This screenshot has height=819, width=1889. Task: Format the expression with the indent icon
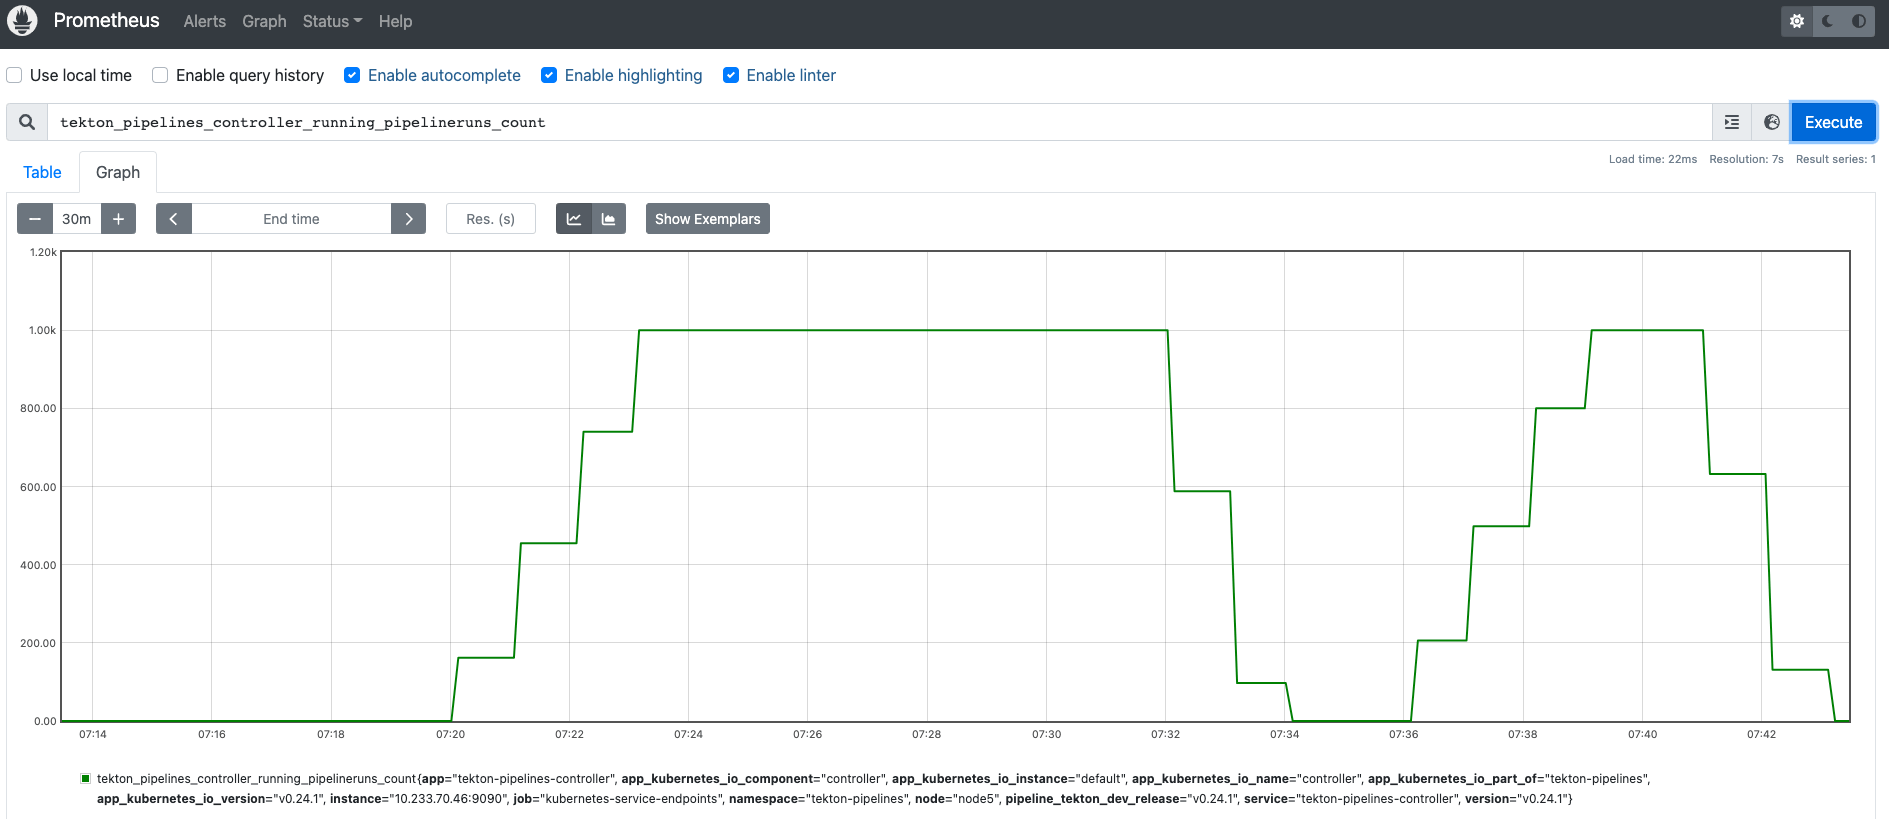click(x=1732, y=122)
